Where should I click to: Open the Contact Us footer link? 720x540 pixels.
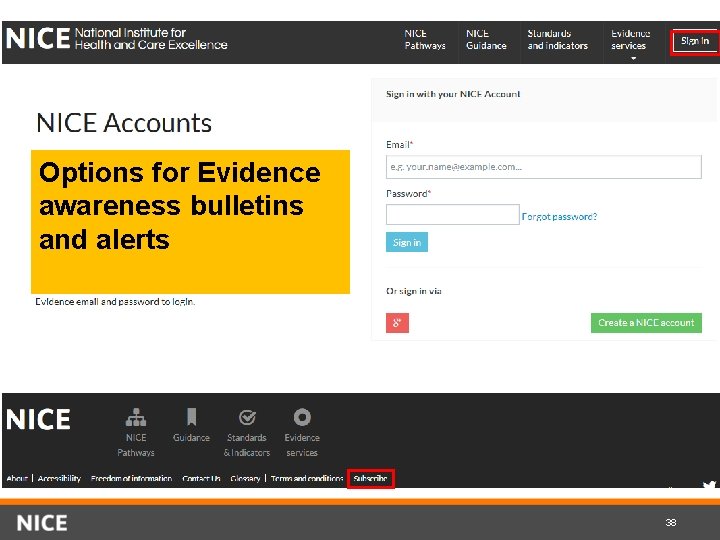(201, 478)
